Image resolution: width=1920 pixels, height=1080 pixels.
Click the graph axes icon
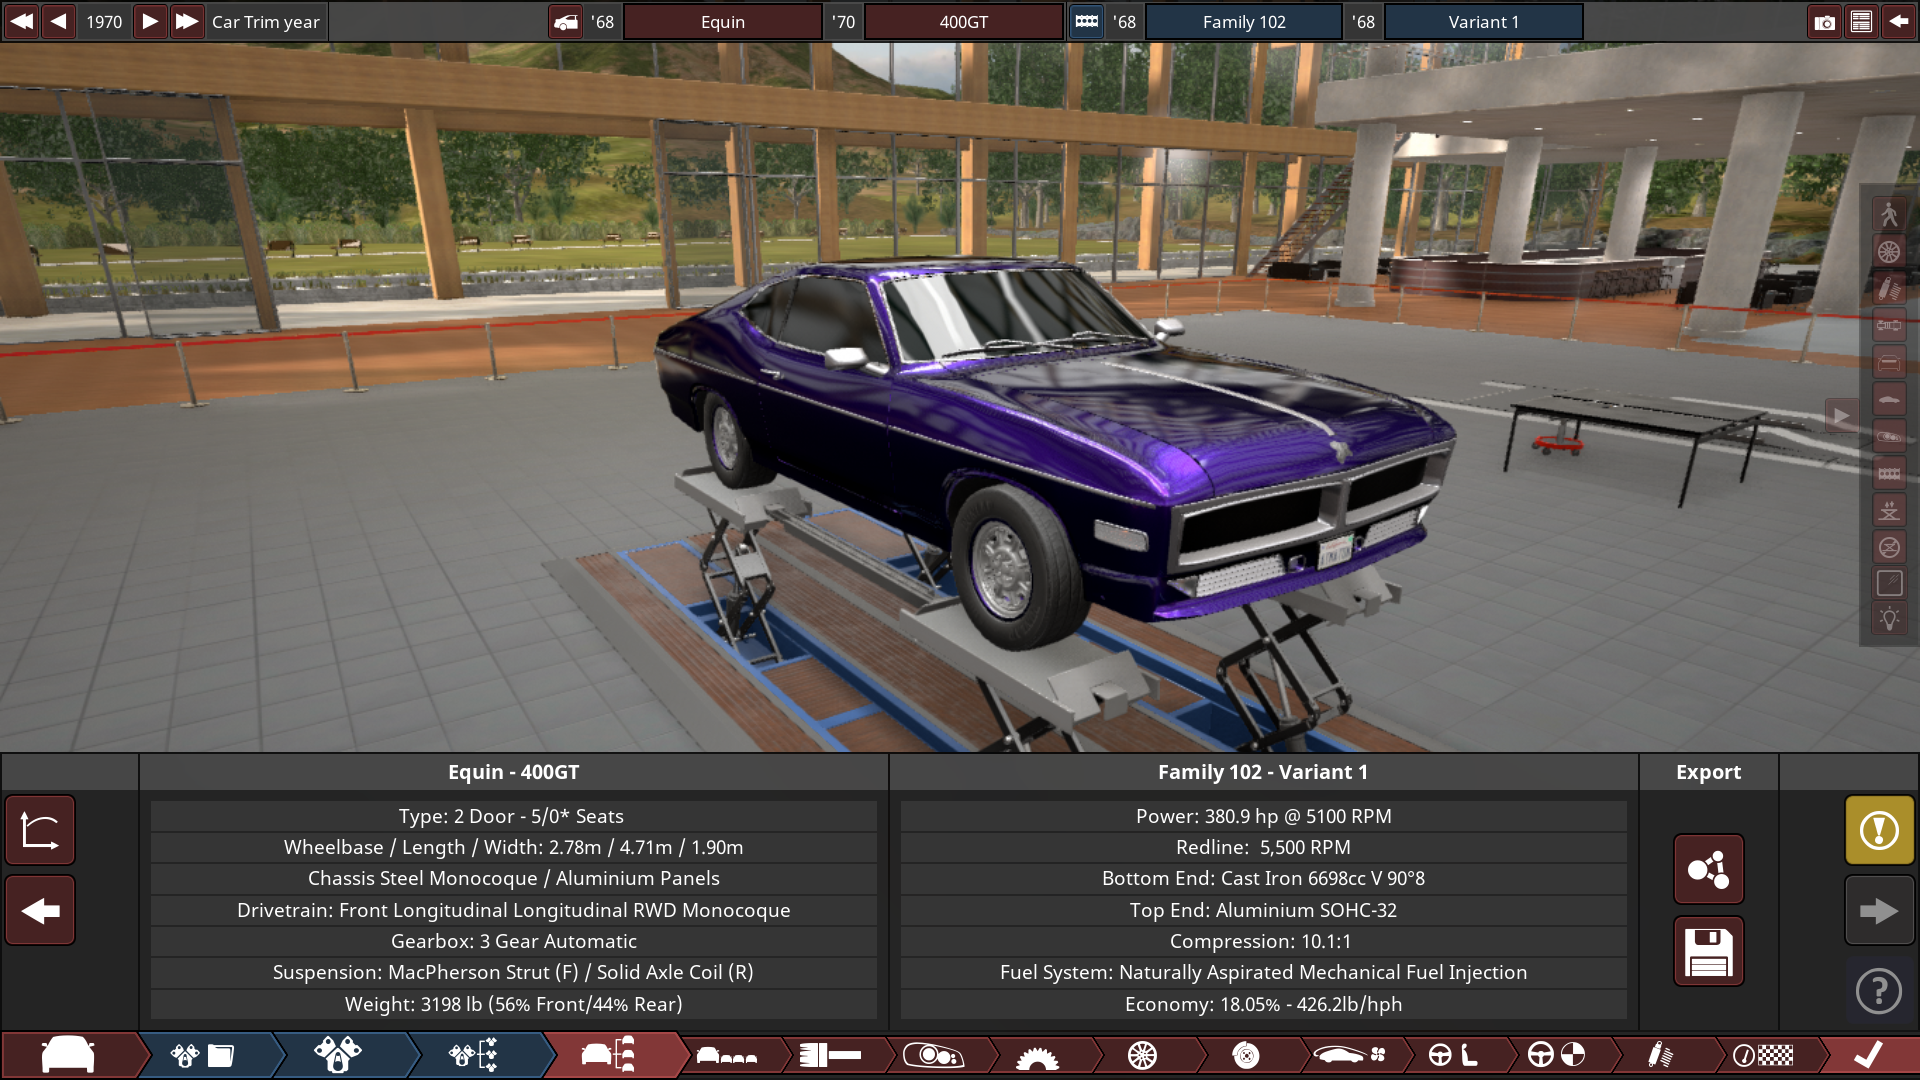pos(40,830)
